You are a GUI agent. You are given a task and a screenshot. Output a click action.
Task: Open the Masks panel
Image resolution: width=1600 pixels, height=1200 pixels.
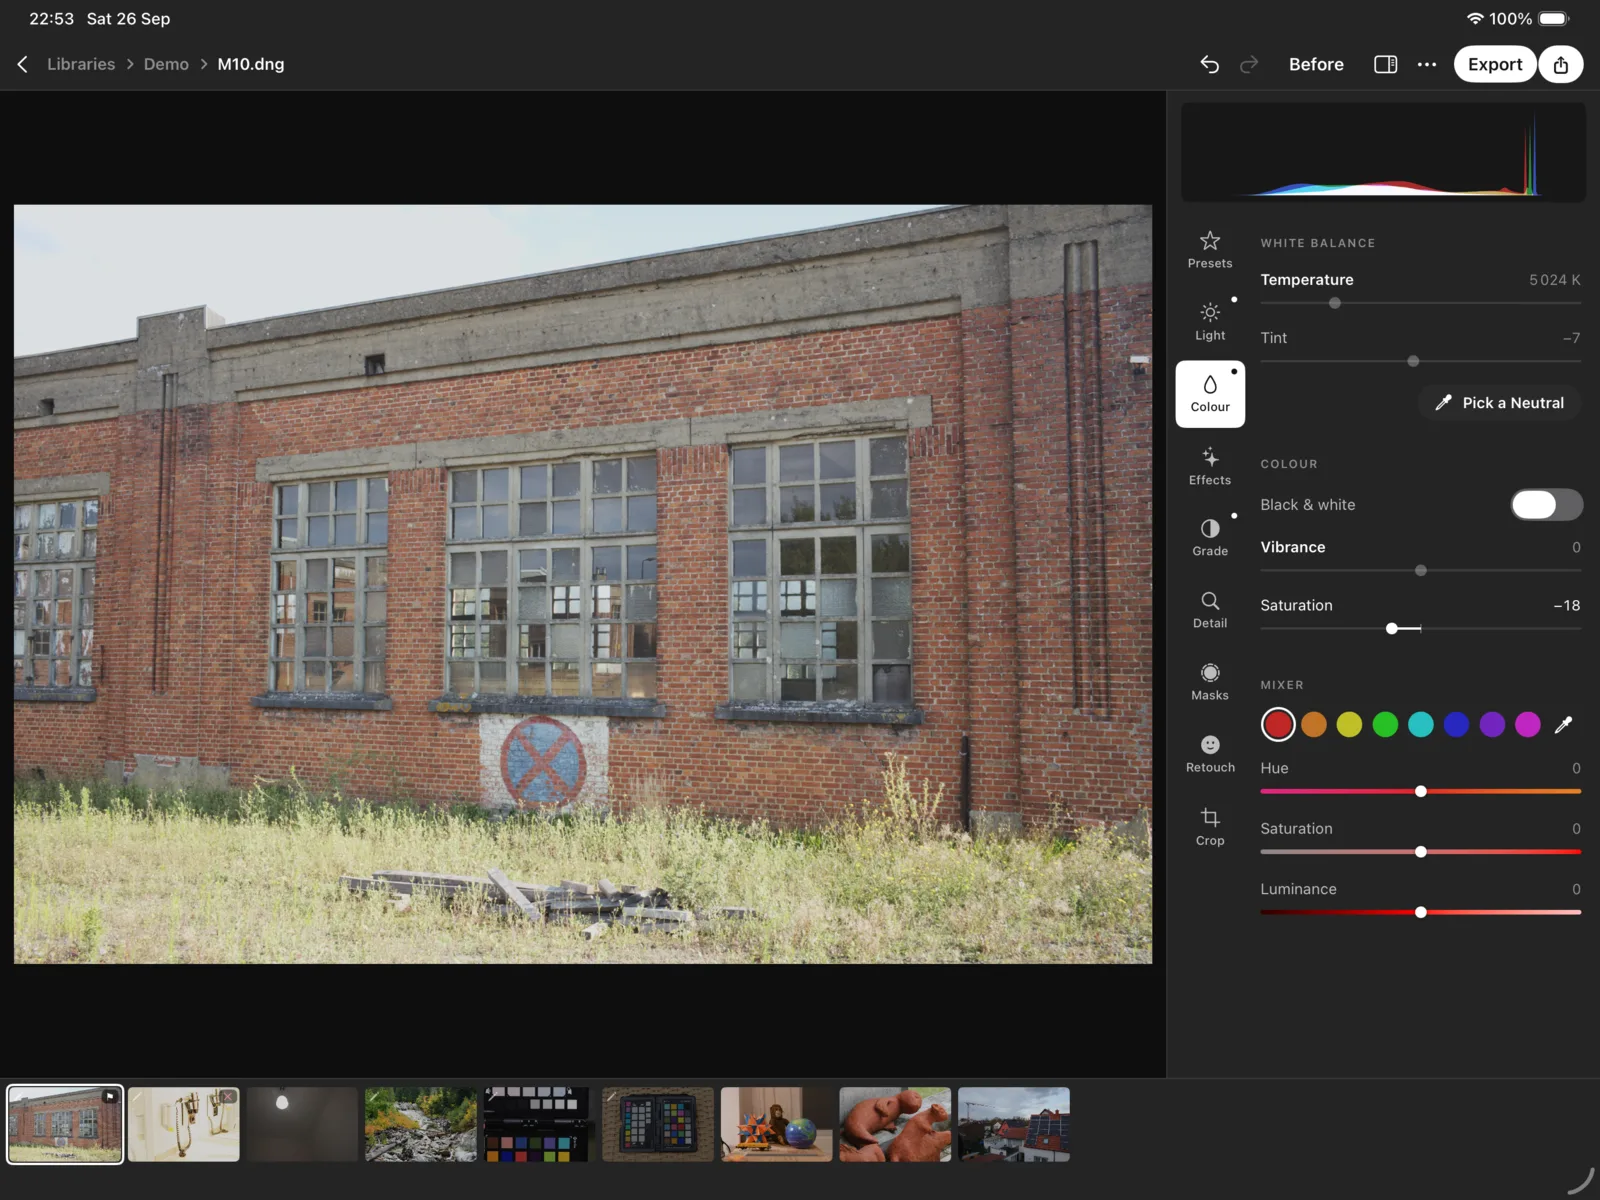click(1210, 681)
